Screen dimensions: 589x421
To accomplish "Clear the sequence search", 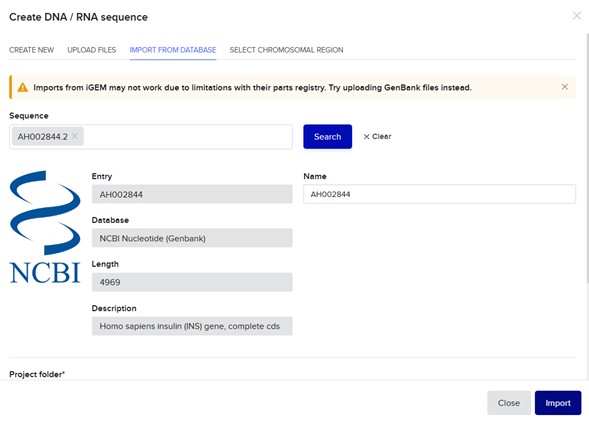I will (x=377, y=136).
